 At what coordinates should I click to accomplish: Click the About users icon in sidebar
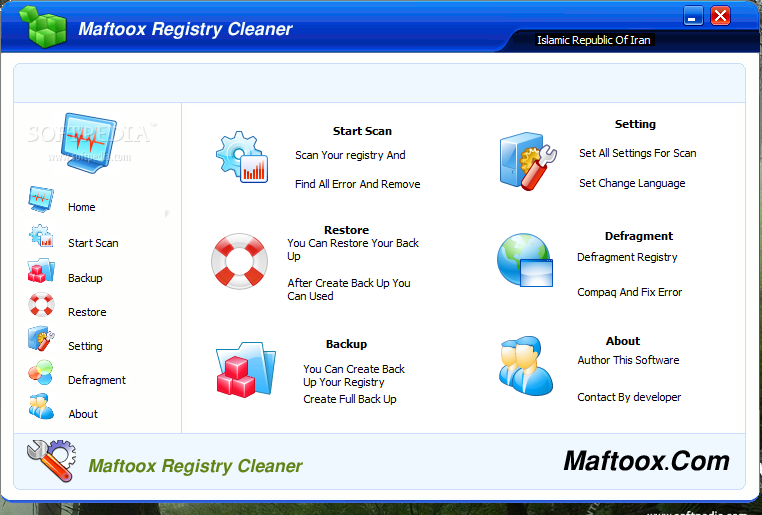[41, 406]
